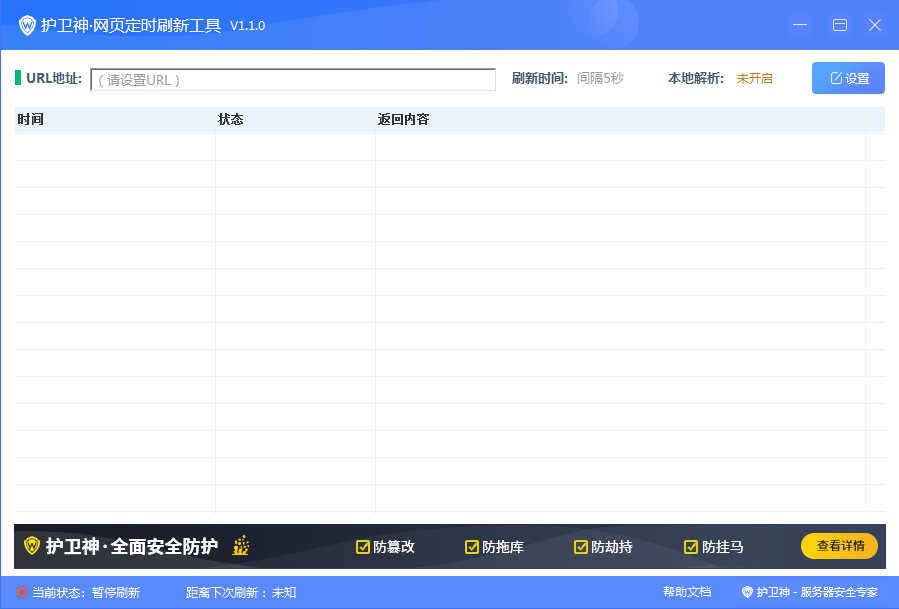This screenshot has width=899, height=609.
Task: Maximize the application window
Action: tap(840, 25)
